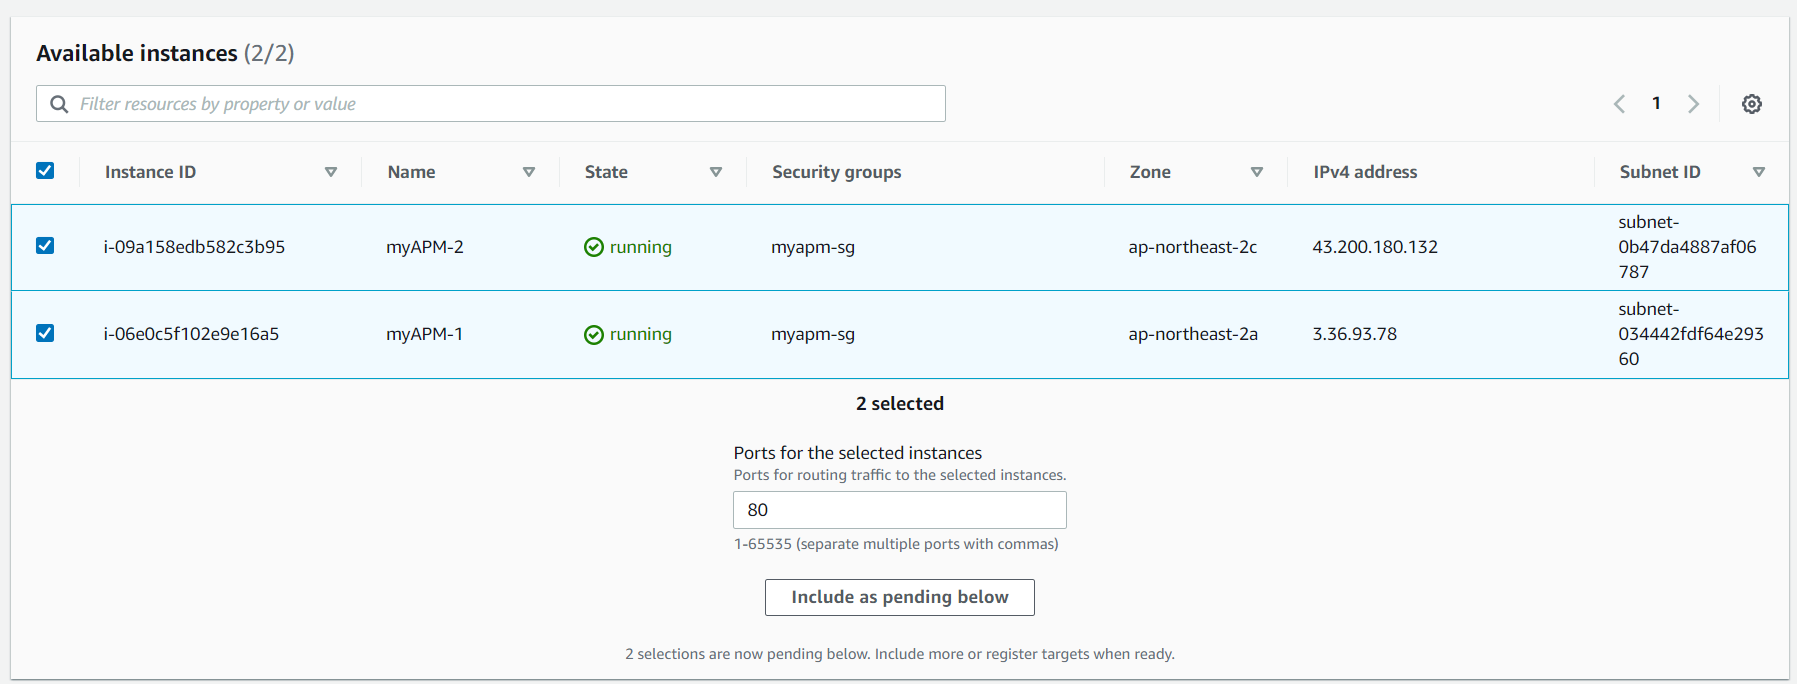1797x684 pixels.
Task: Click the Security groups column header
Action: (836, 172)
